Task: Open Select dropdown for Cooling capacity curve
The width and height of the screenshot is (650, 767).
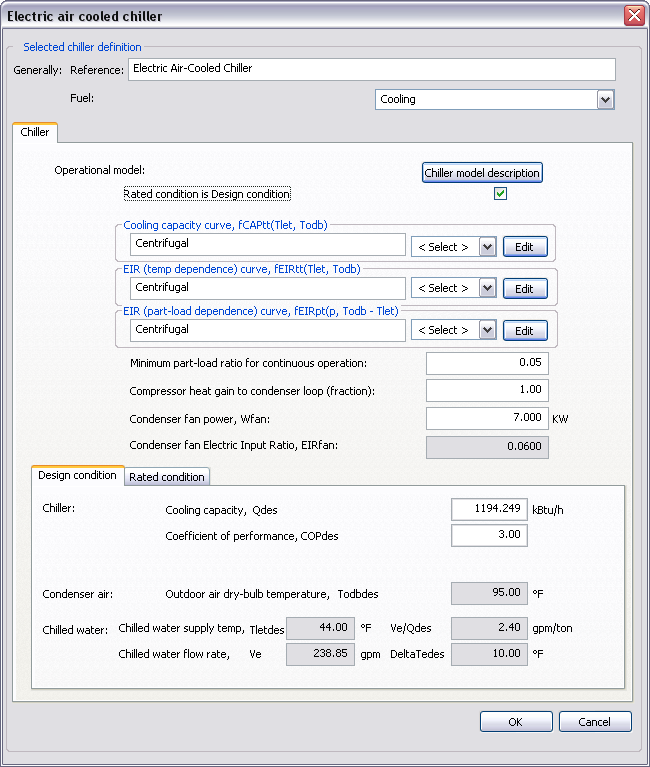Action: 487,246
